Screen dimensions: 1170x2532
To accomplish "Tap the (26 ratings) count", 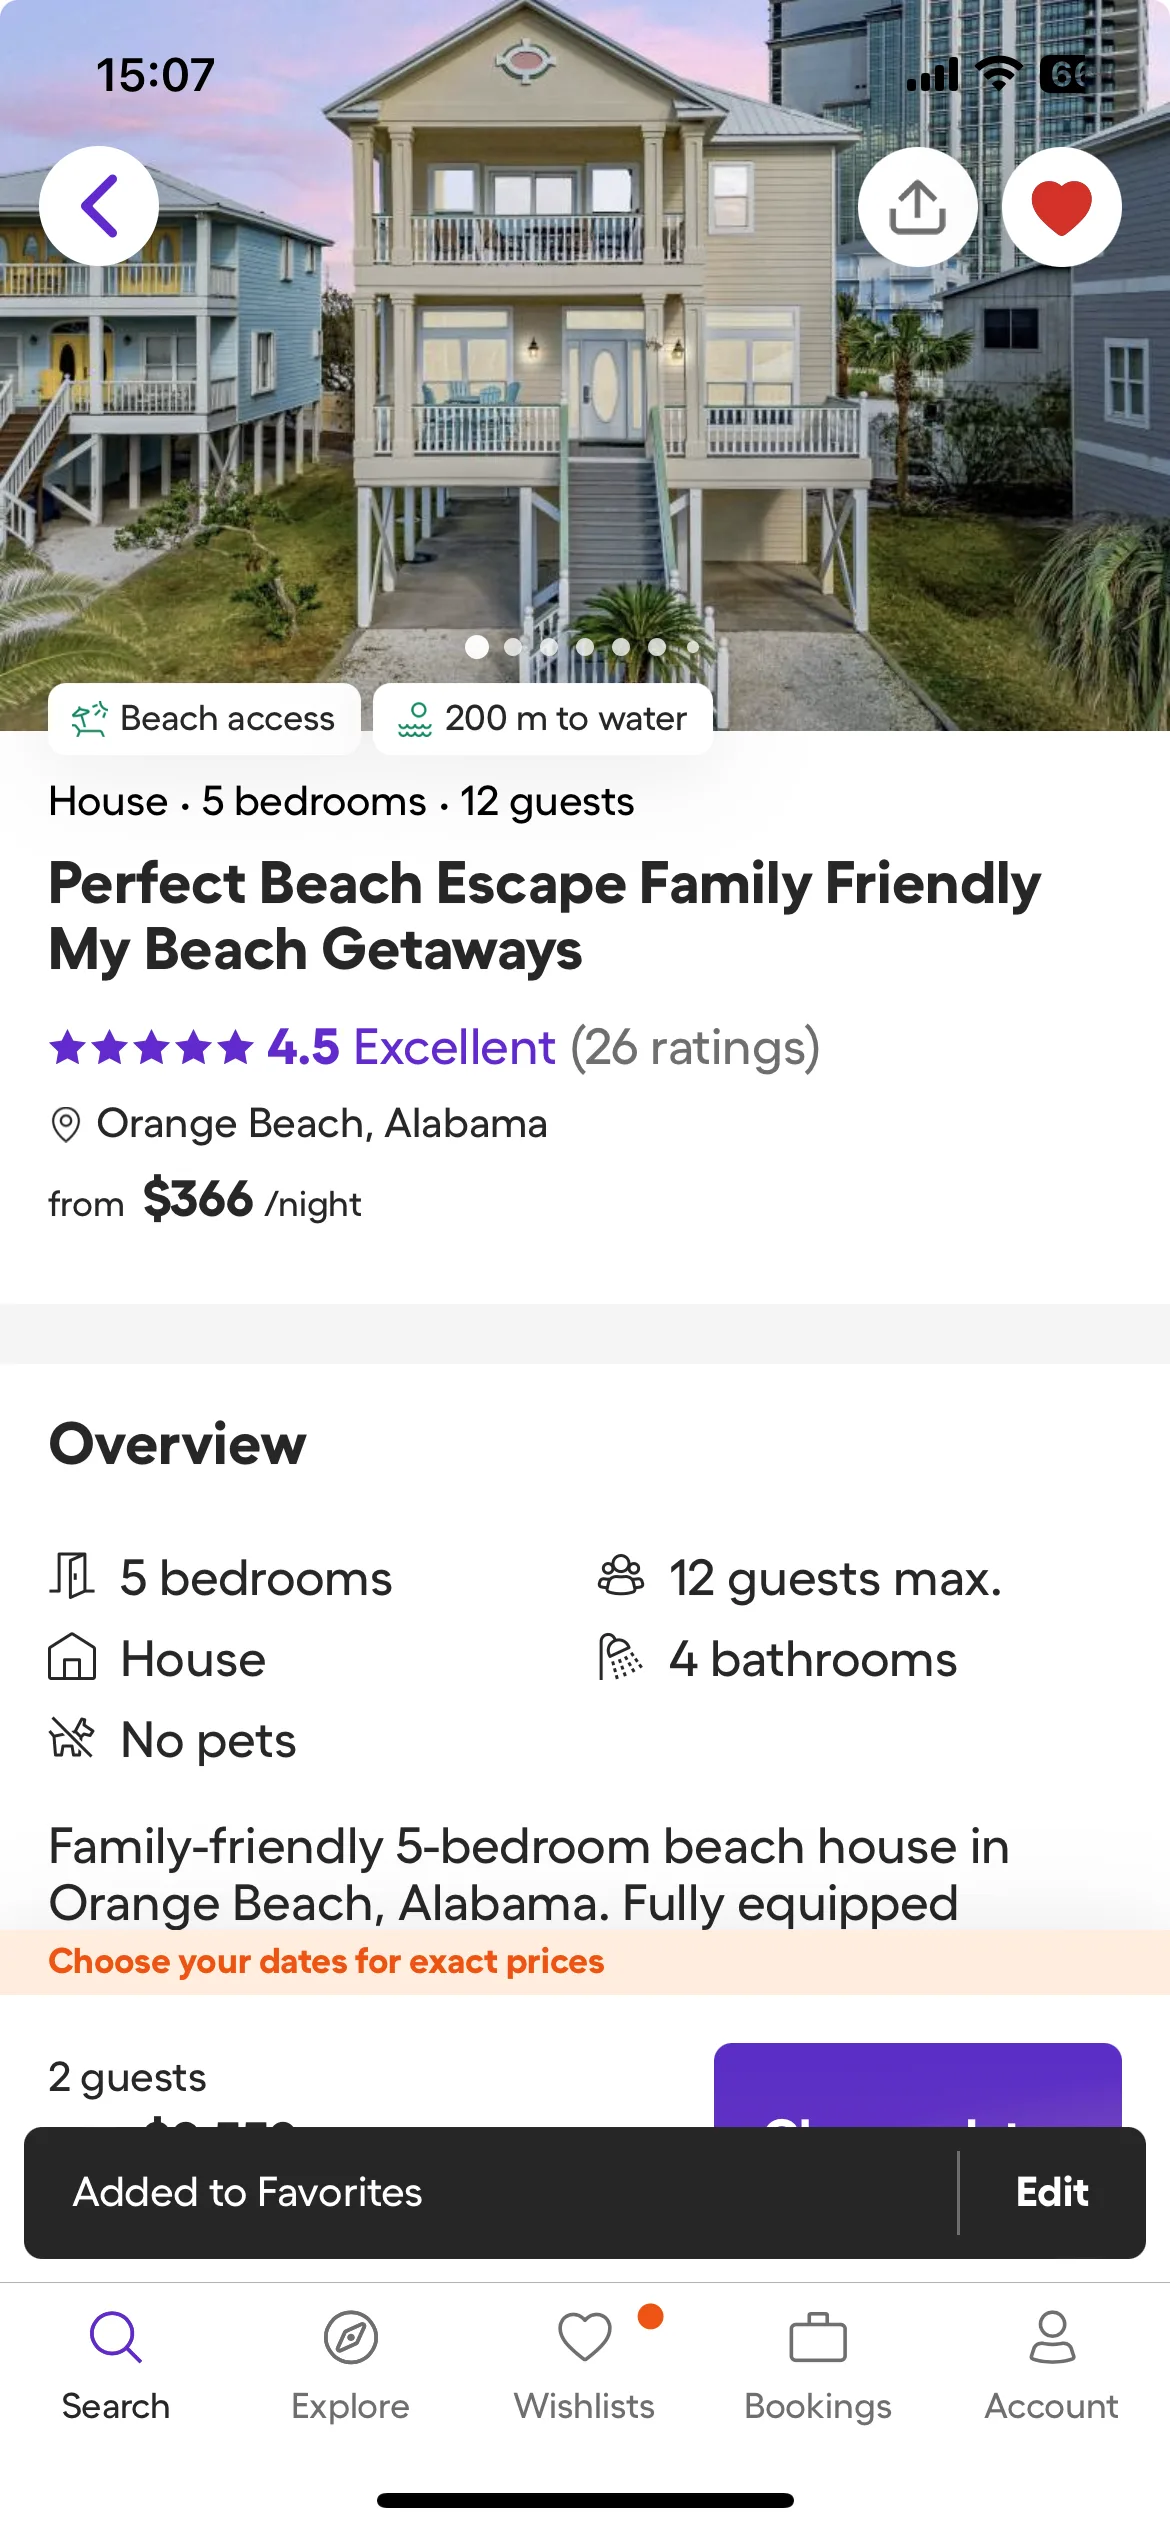I will (695, 1047).
